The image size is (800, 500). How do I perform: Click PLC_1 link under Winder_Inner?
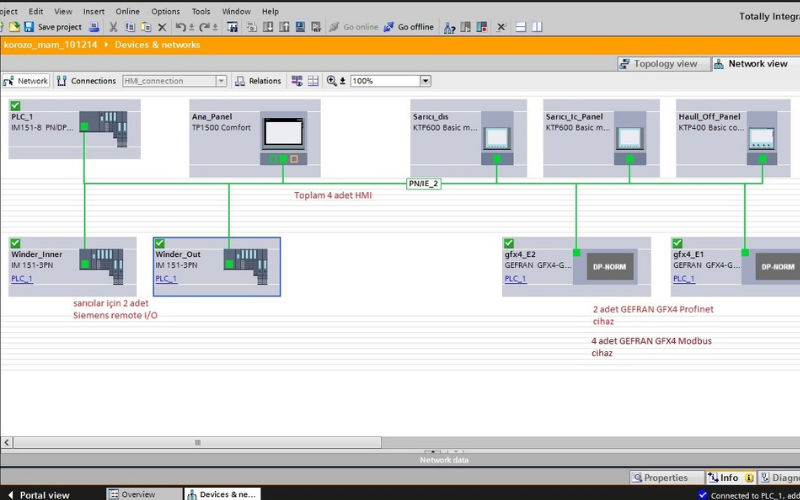coord(22,279)
